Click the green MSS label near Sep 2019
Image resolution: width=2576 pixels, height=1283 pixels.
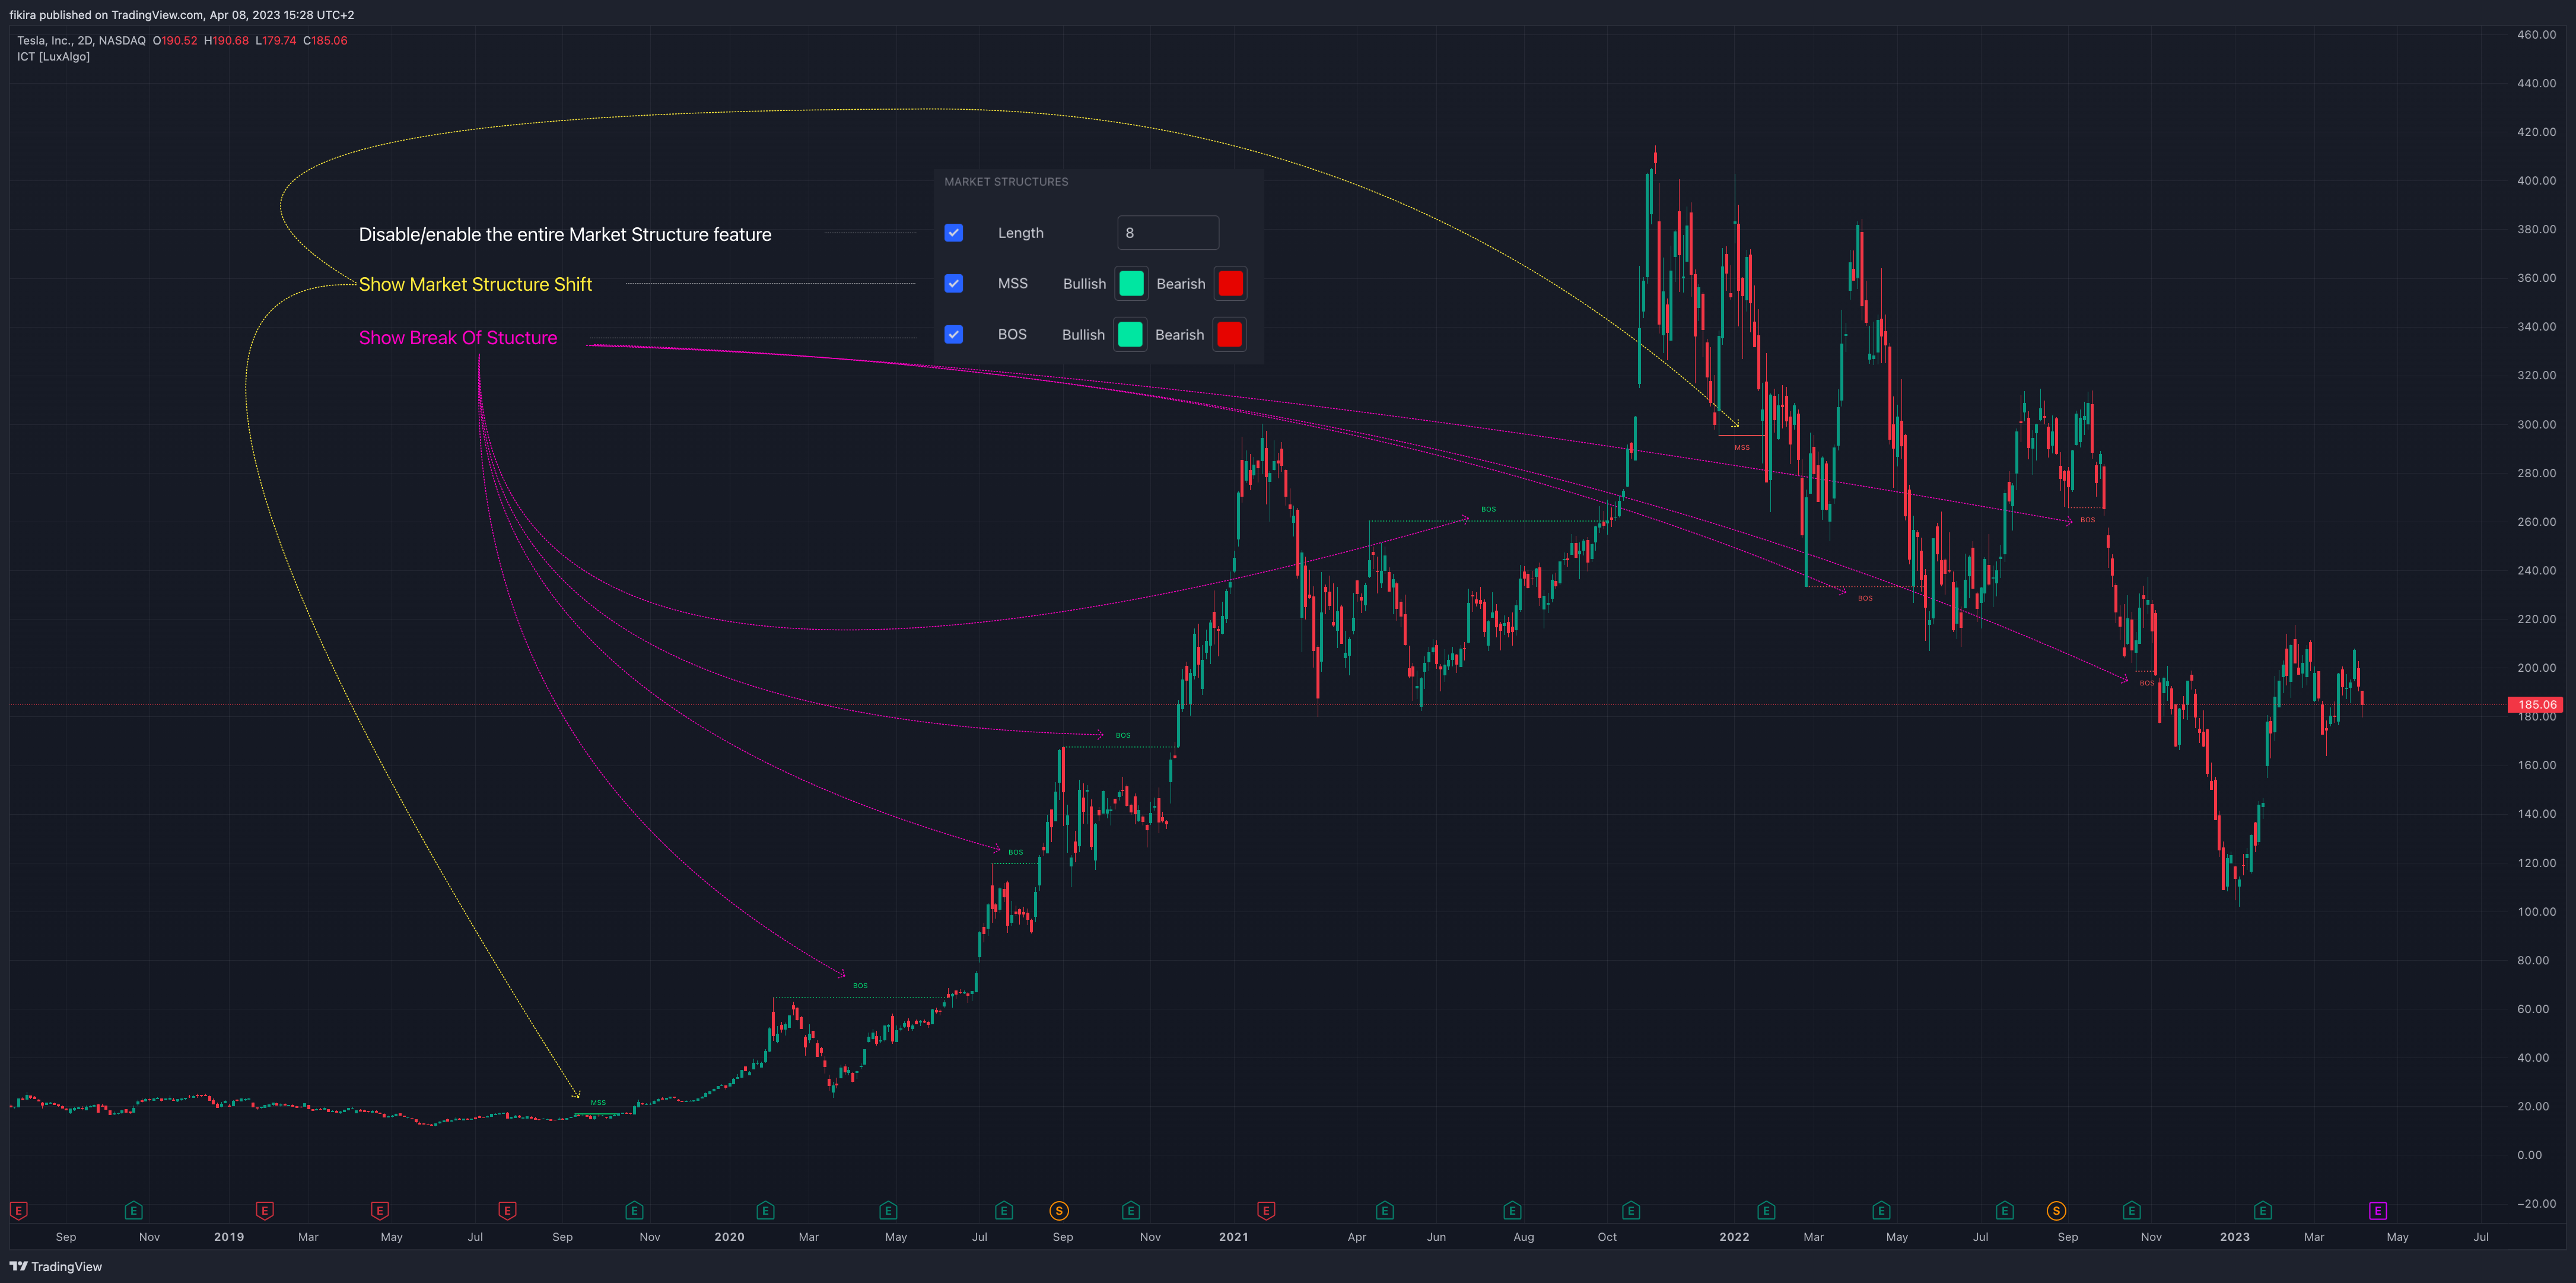pyautogui.click(x=598, y=1103)
